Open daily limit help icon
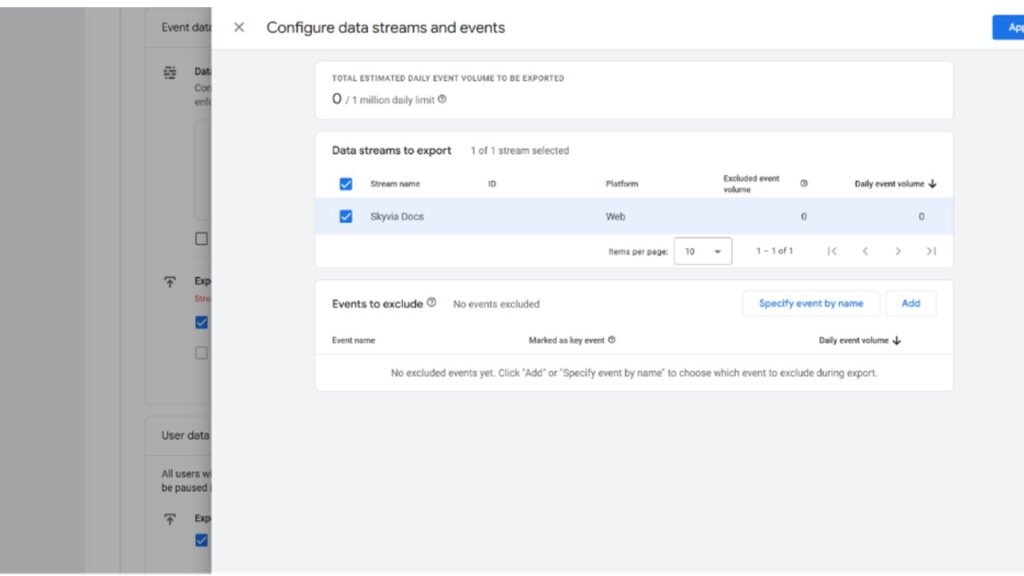 point(442,99)
